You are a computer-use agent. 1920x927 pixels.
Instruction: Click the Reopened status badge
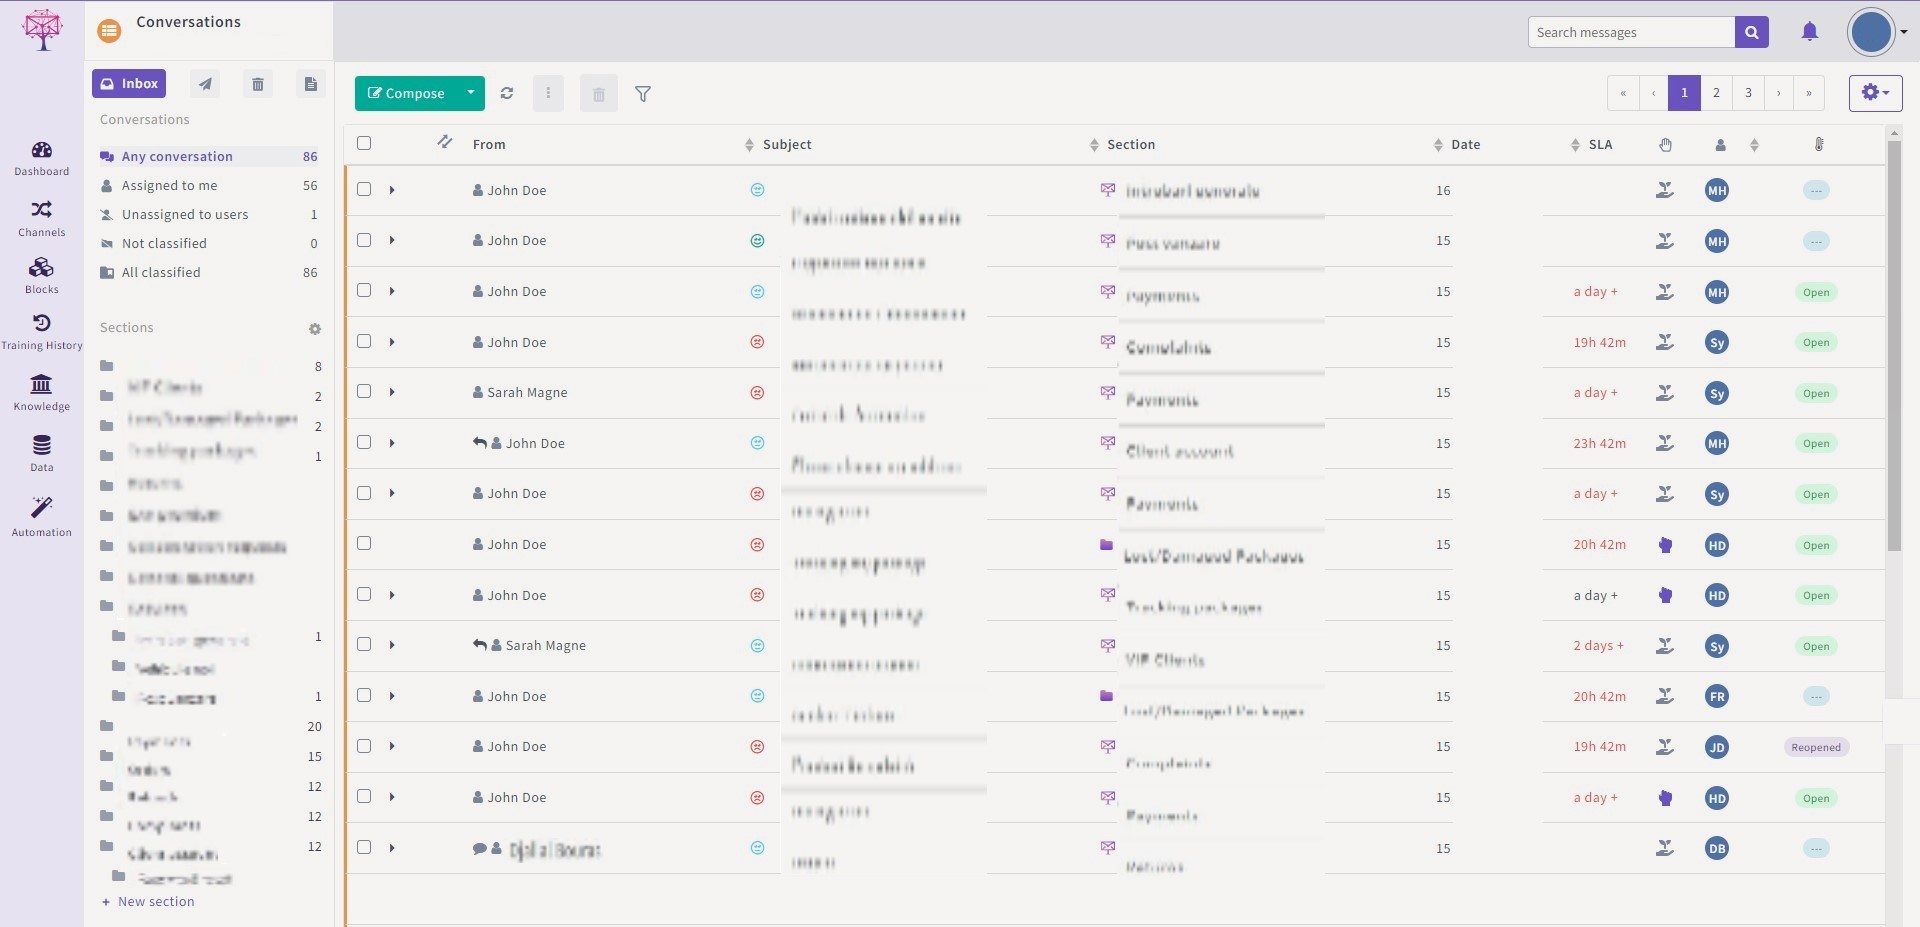point(1816,747)
